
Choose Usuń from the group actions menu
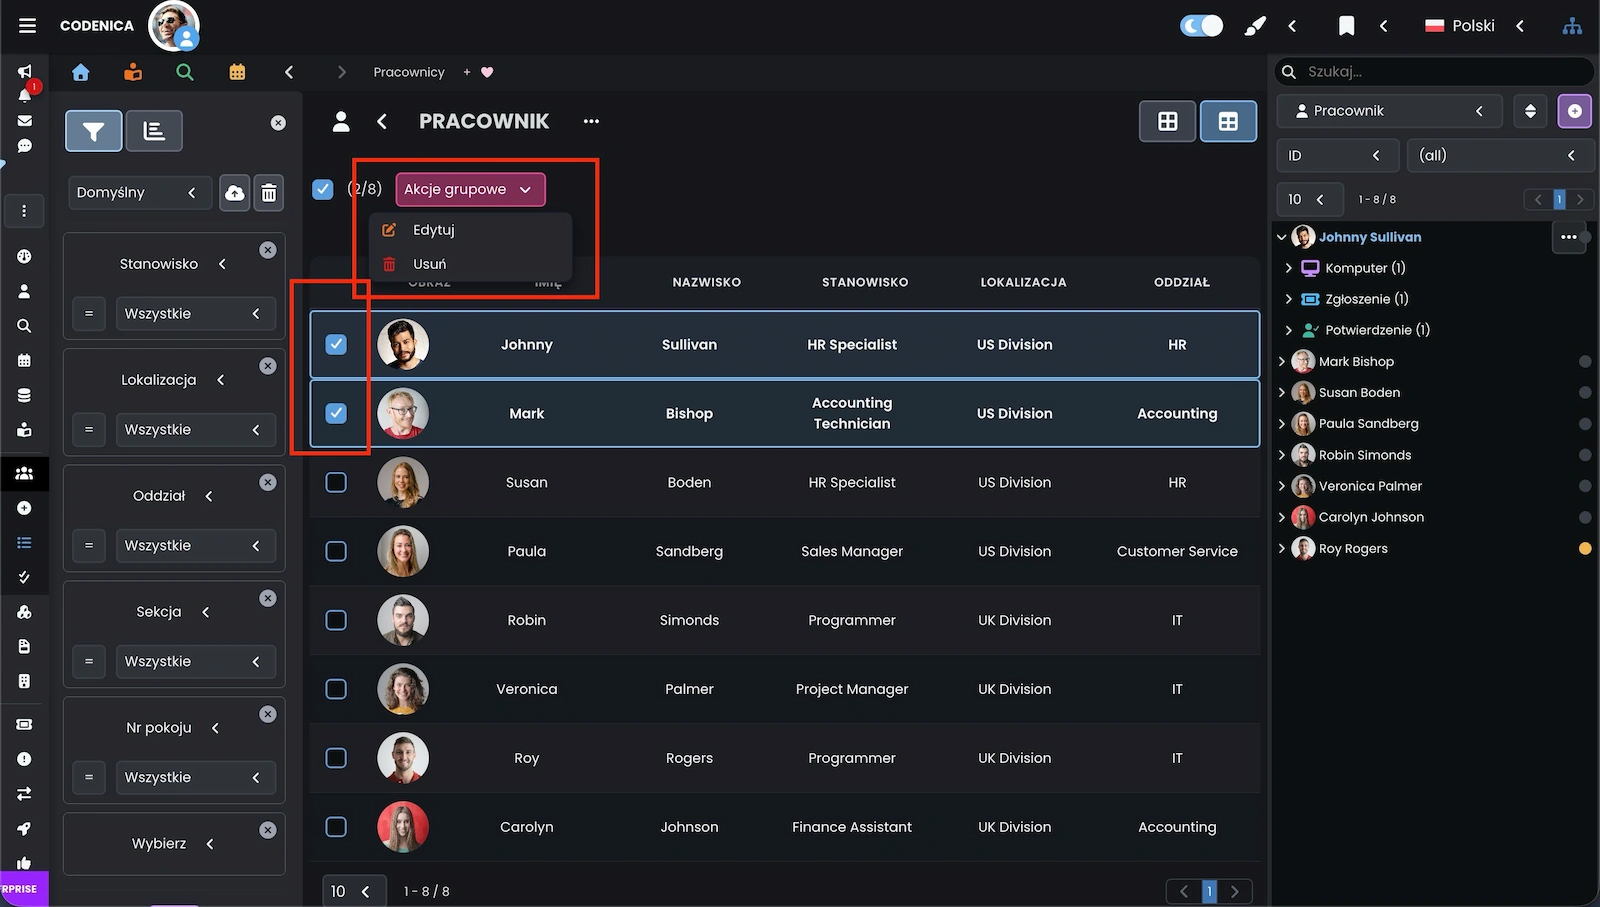click(429, 264)
